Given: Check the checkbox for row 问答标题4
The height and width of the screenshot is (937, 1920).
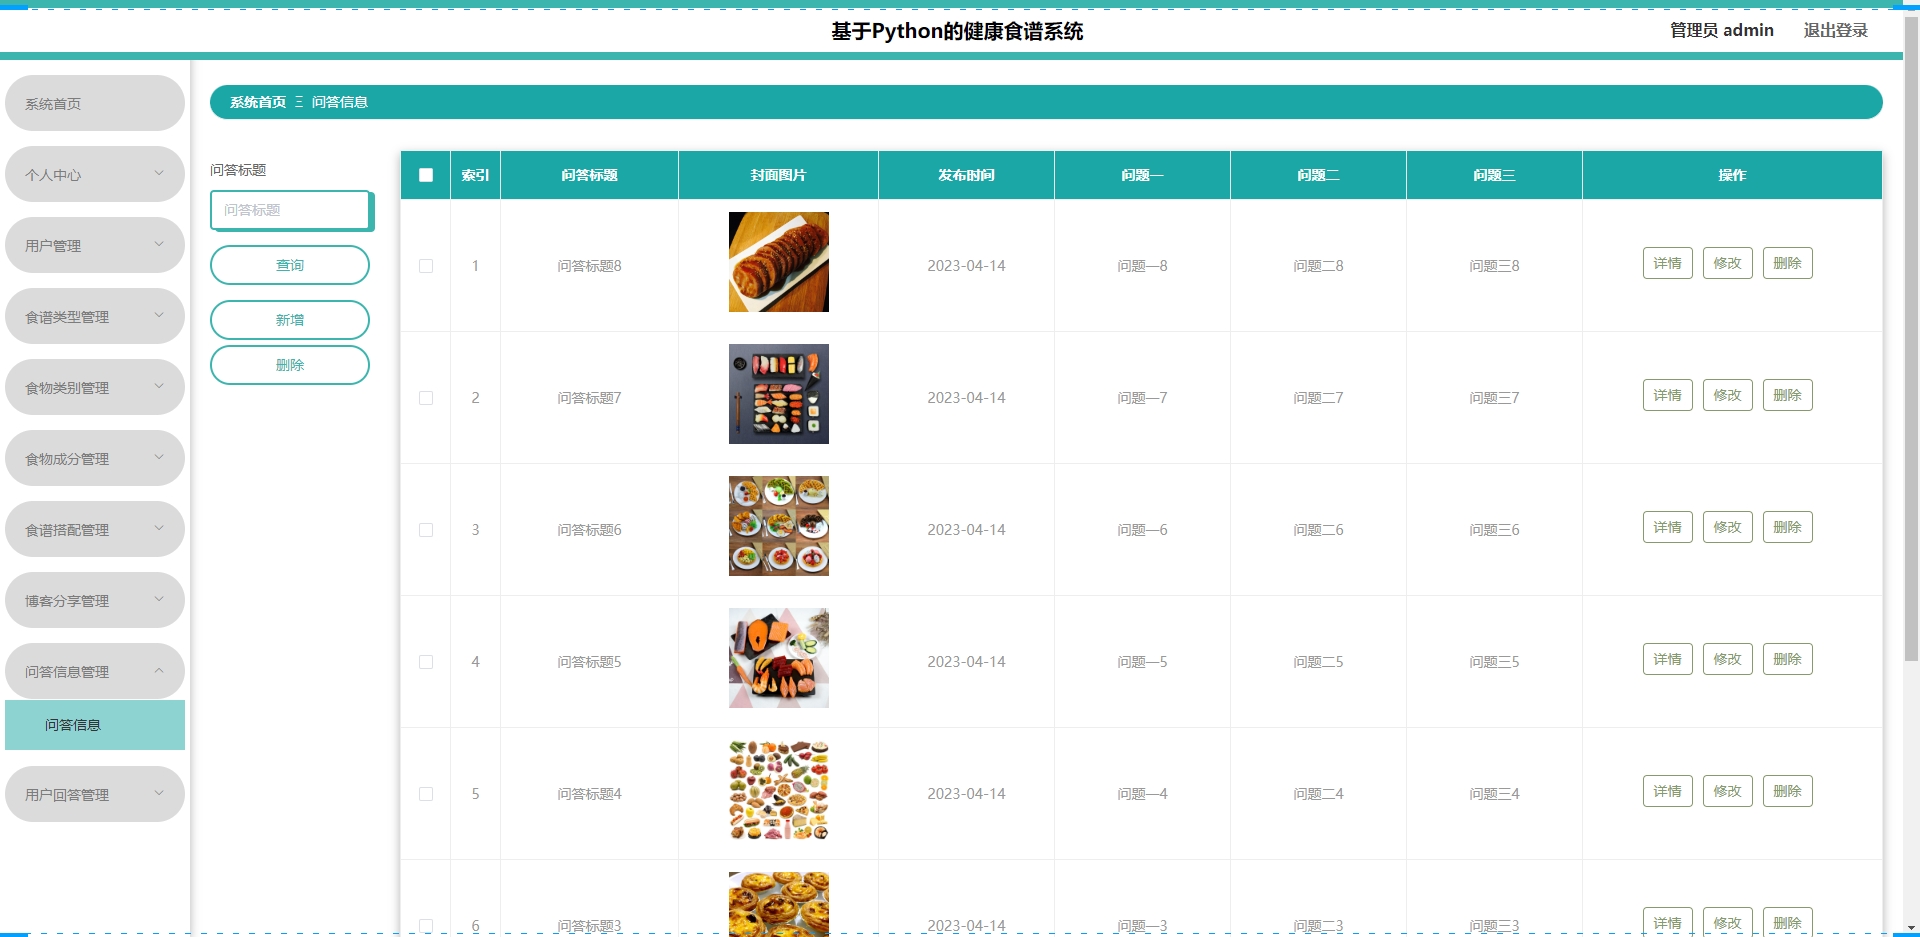Looking at the screenshot, I should 426,794.
